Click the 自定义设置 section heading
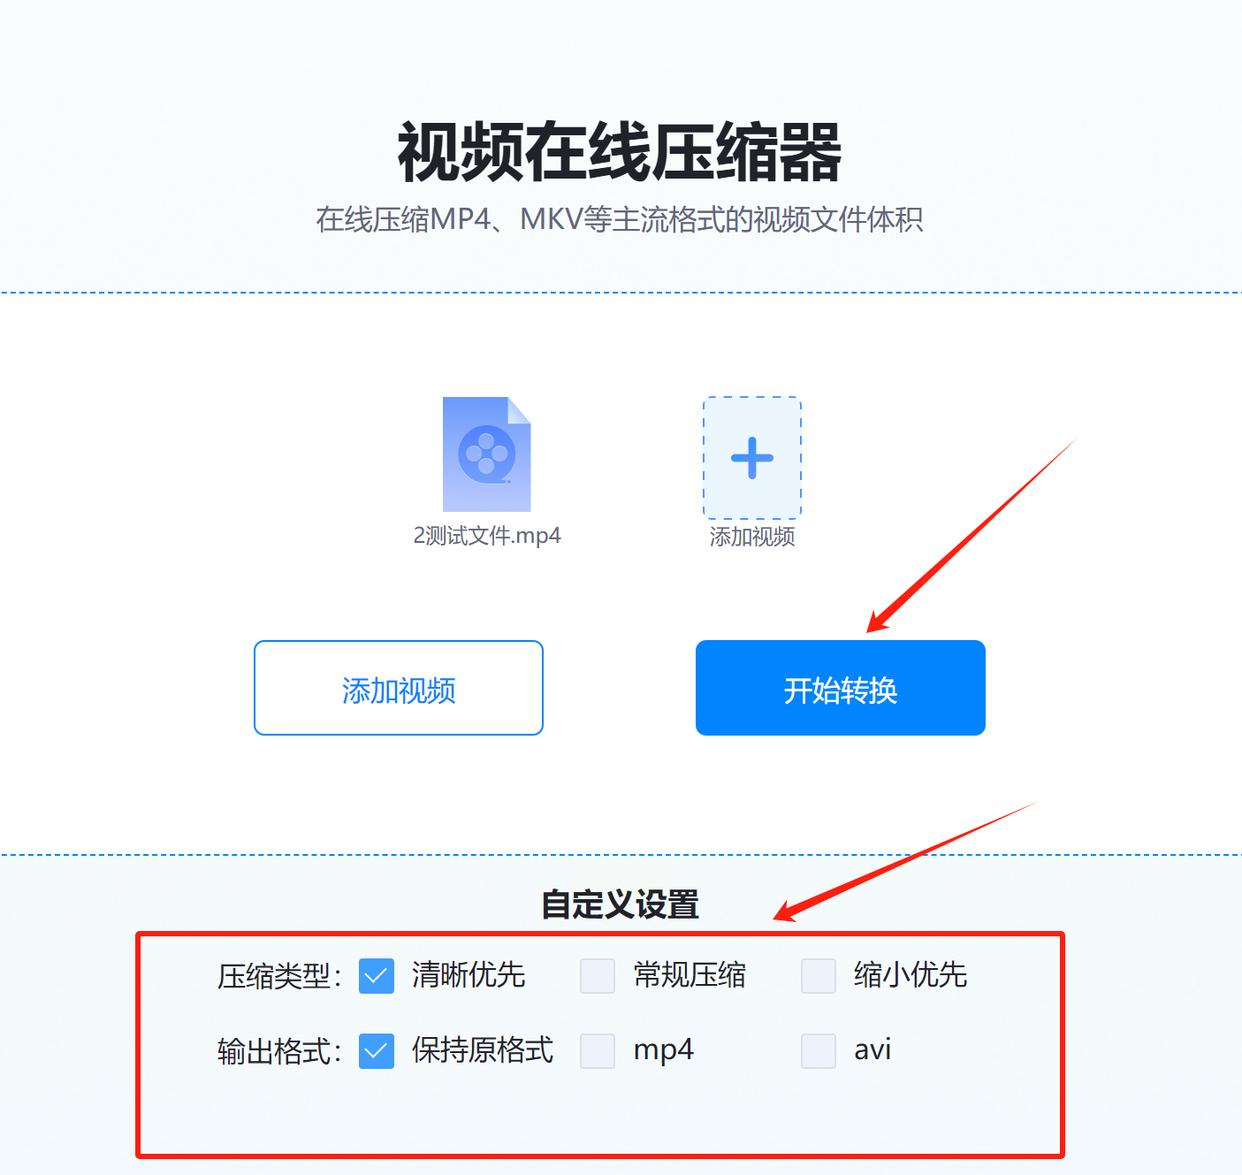 (620, 905)
